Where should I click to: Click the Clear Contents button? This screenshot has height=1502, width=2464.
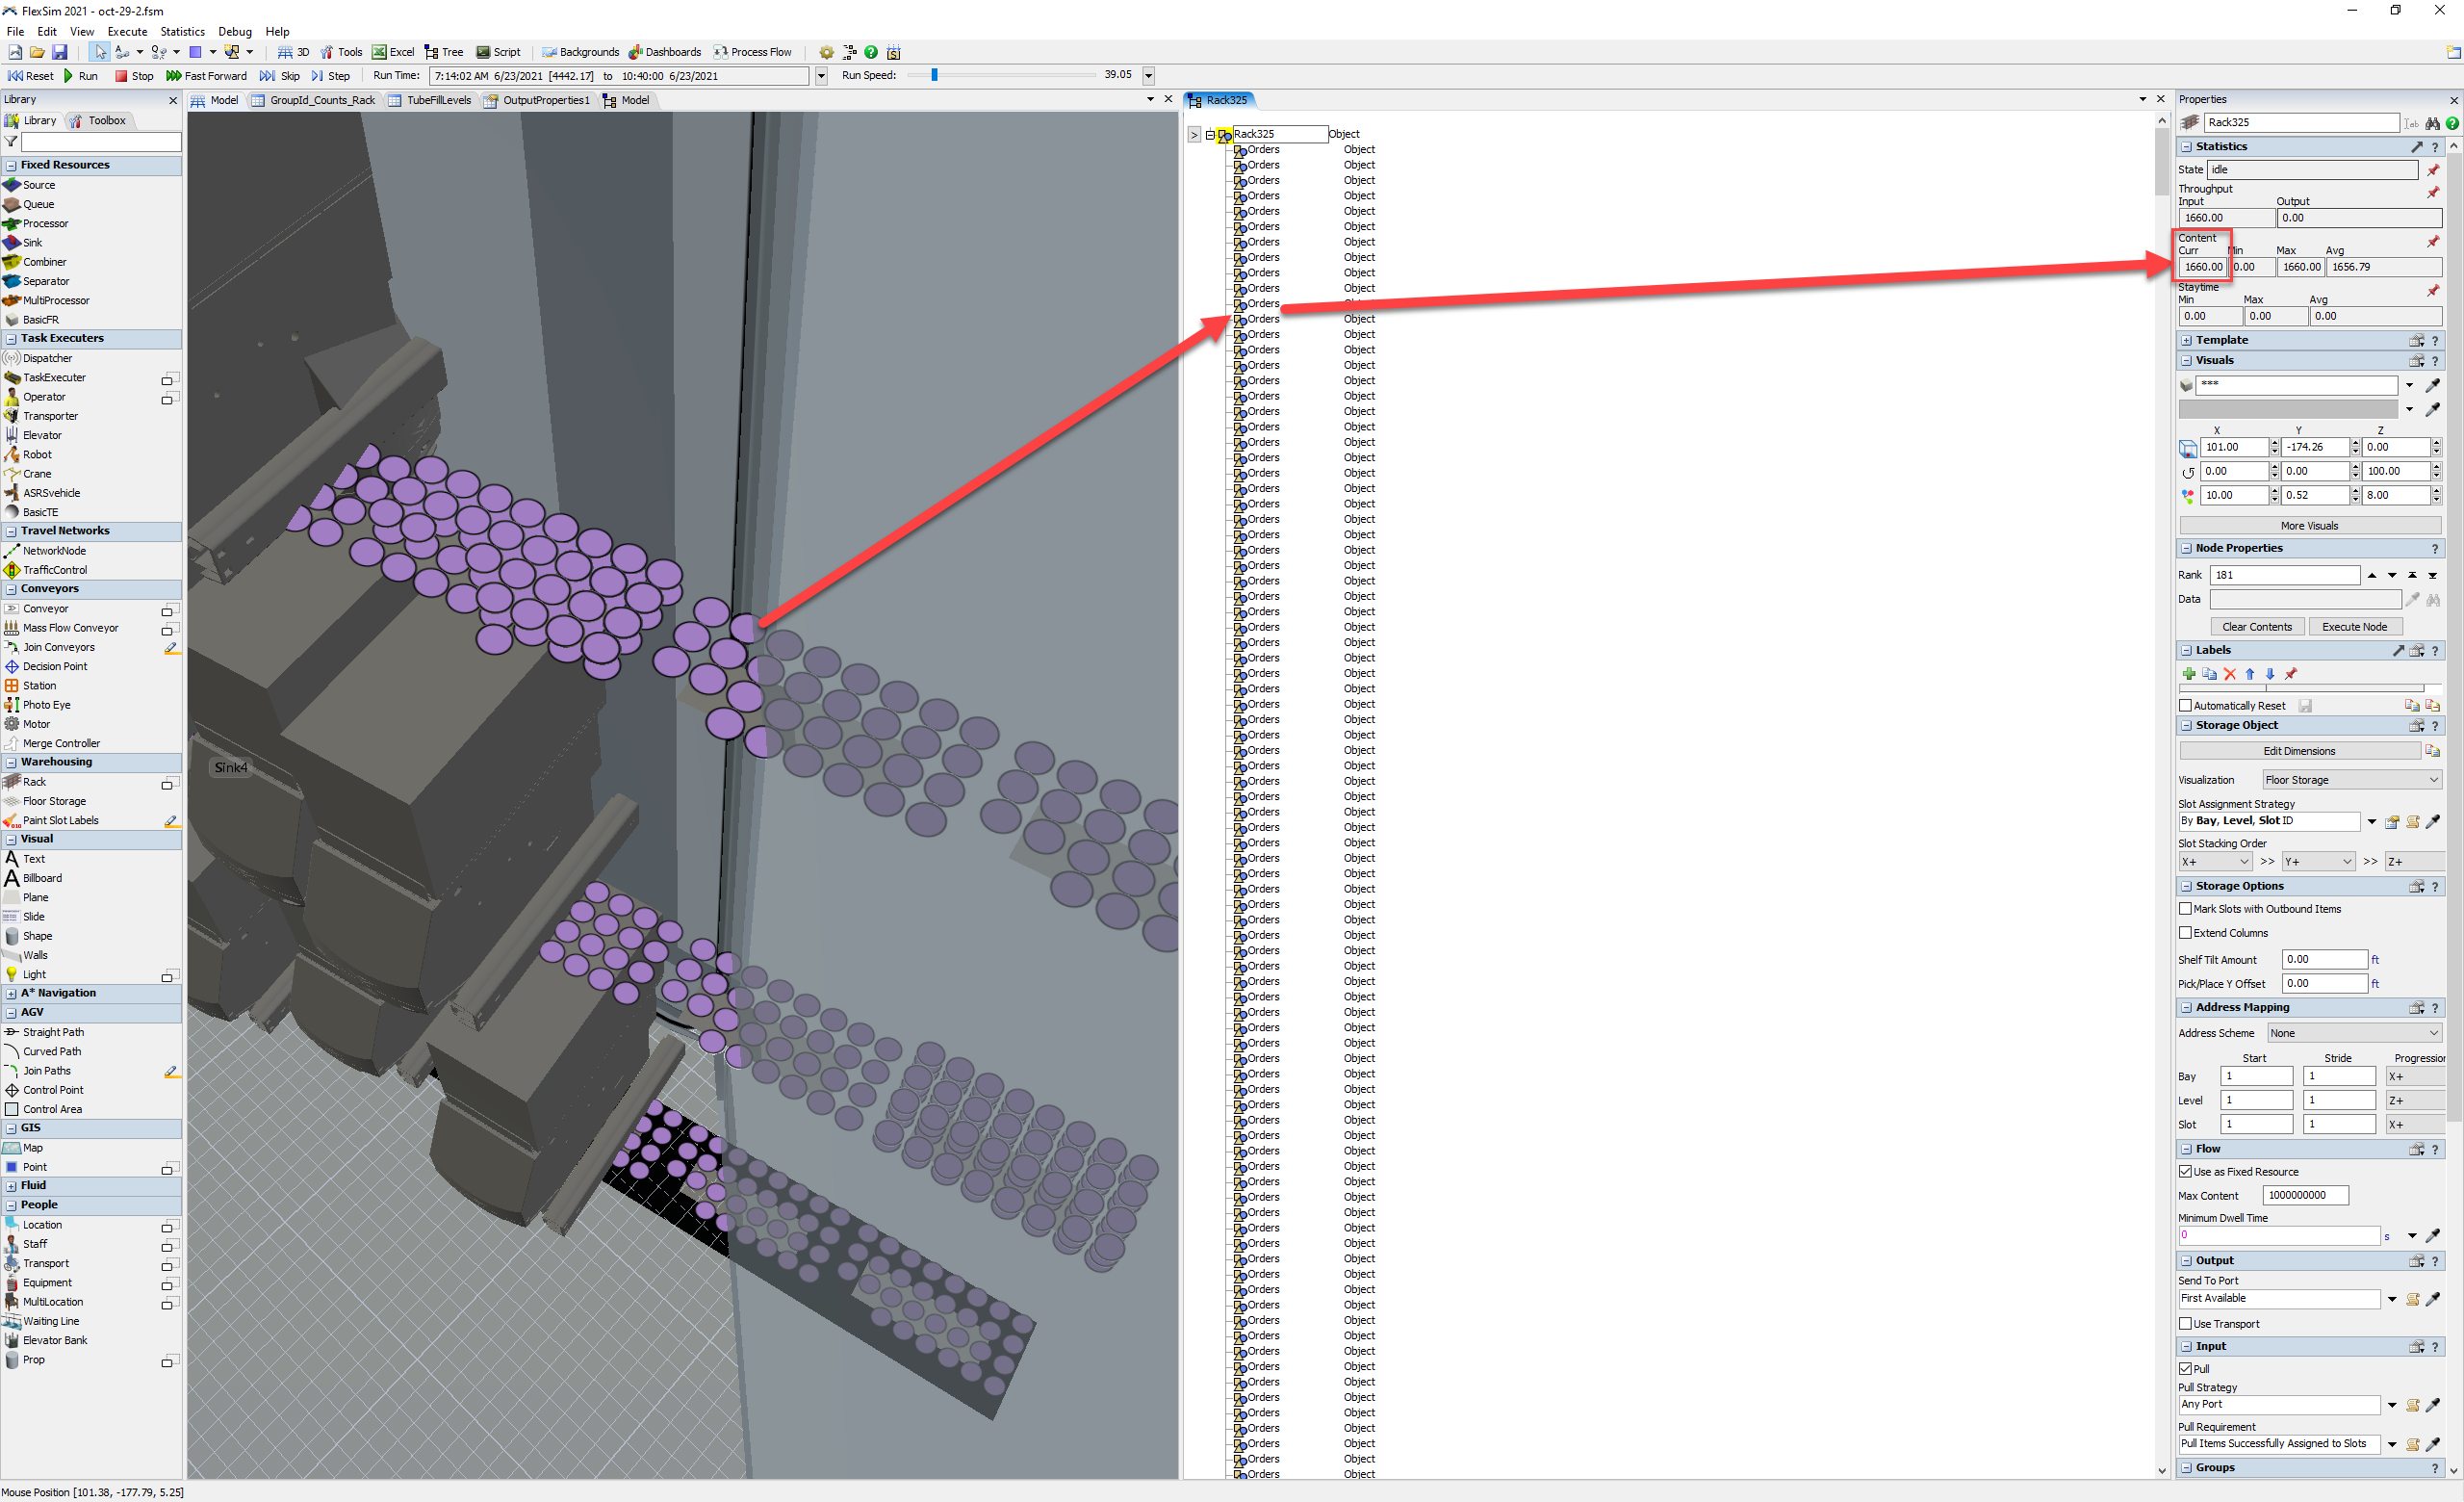pos(2256,627)
